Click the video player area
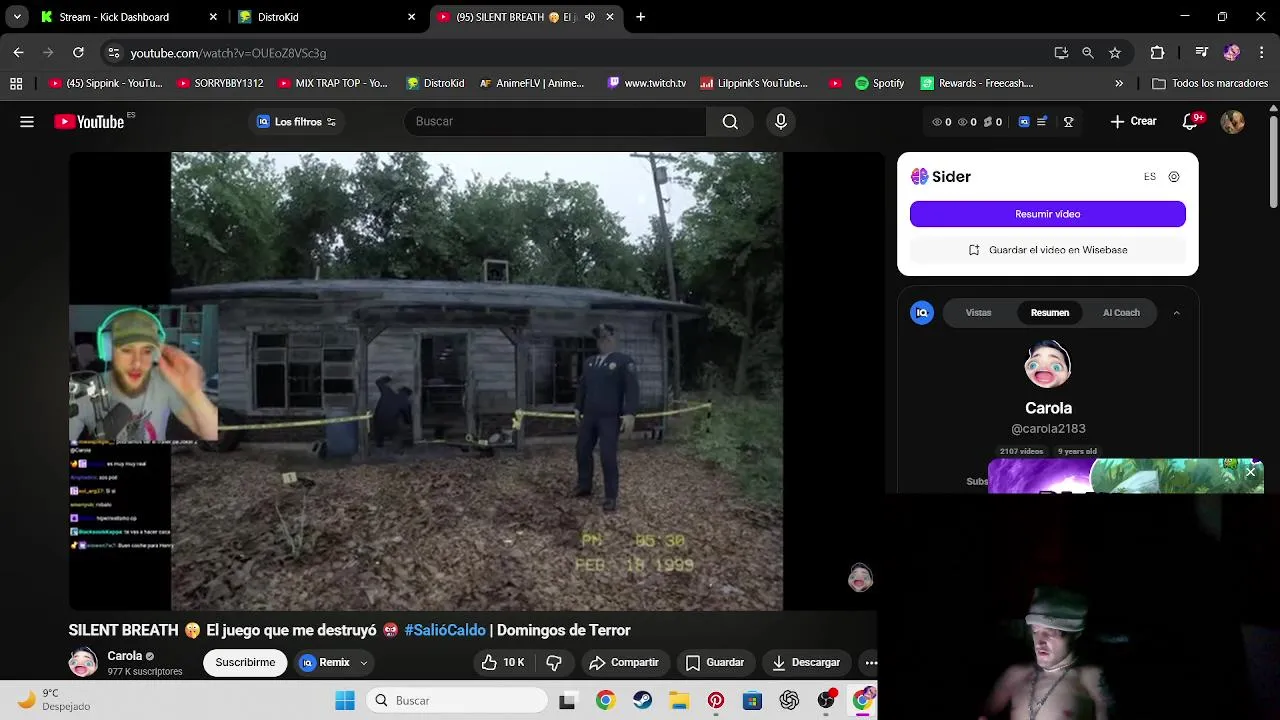Image resolution: width=1280 pixels, height=720 pixels. pos(476,381)
